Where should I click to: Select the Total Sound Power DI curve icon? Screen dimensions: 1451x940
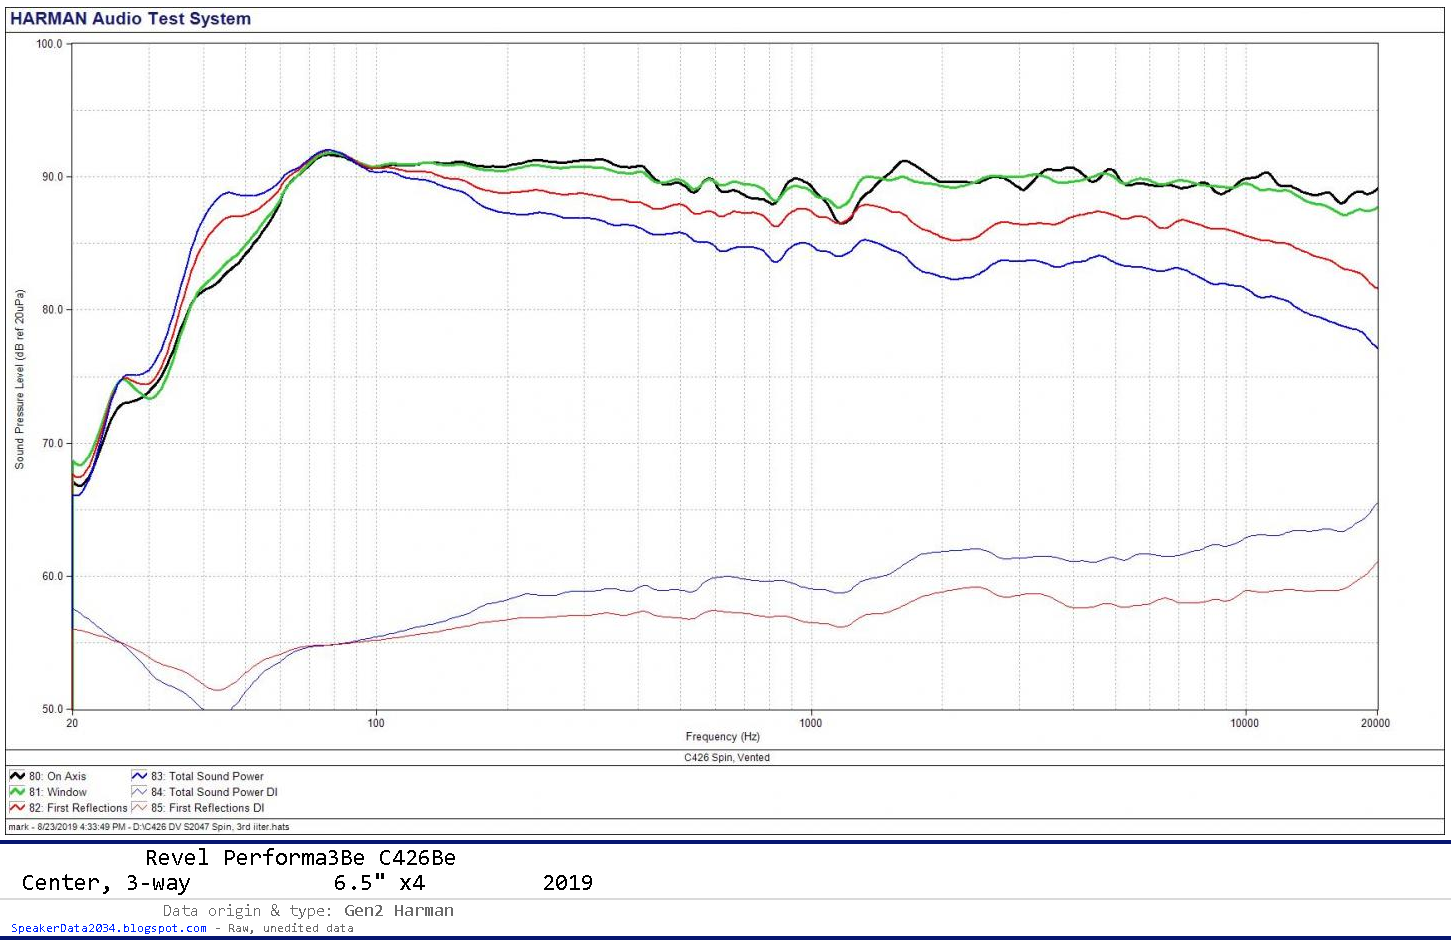tap(137, 791)
